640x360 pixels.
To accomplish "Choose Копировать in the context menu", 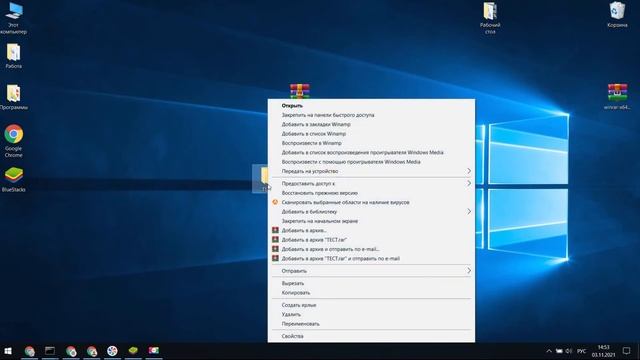I will click(x=371, y=292).
